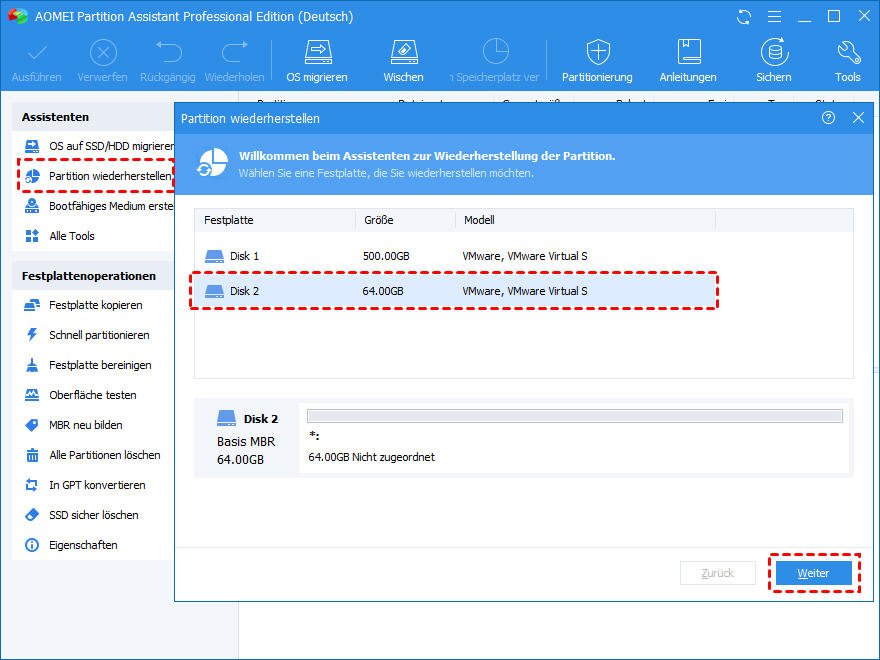Open the hamburger menu in title bar
The height and width of the screenshot is (660, 880).
pyautogui.click(x=774, y=17)
